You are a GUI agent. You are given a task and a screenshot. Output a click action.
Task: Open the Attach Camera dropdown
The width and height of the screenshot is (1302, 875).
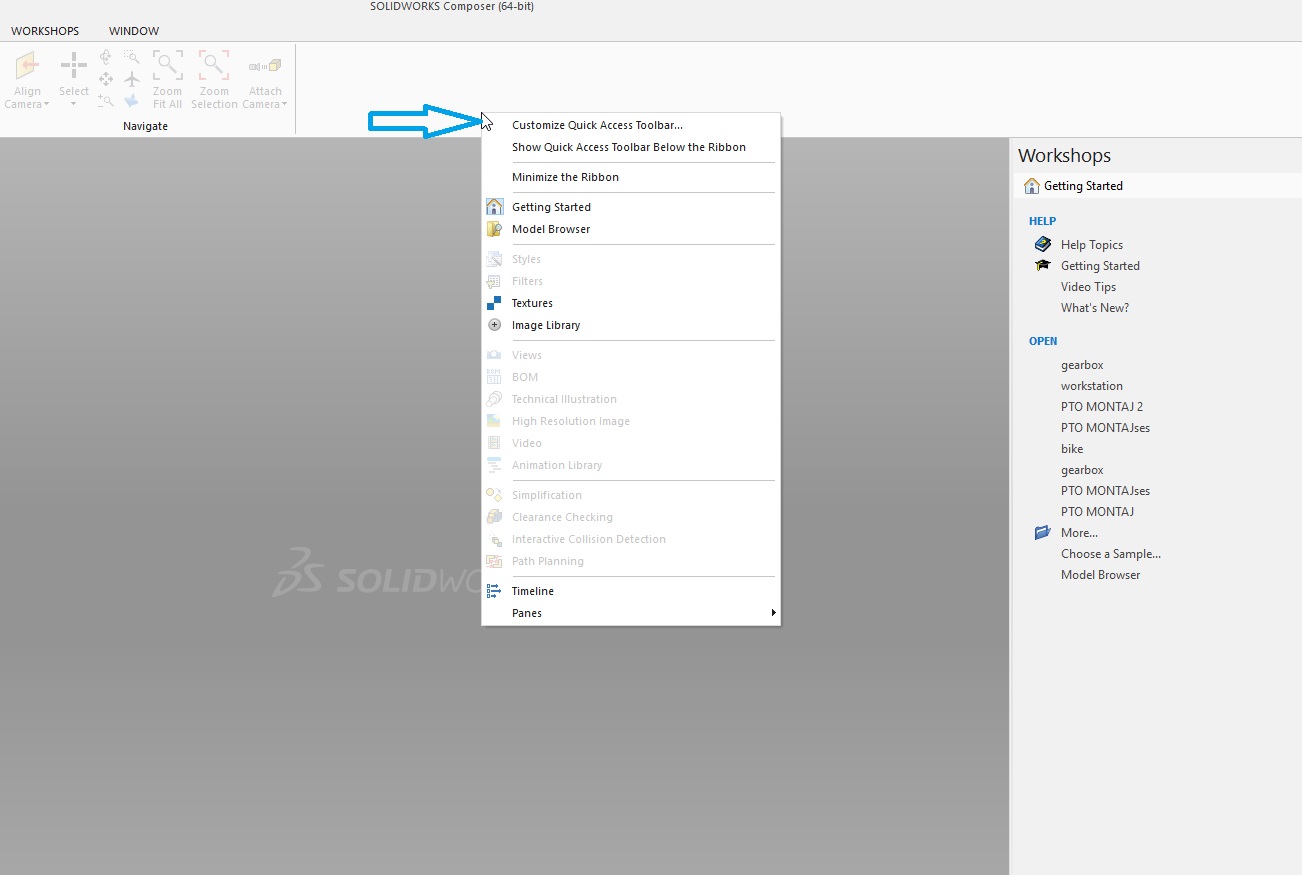(x=285, y=105)
